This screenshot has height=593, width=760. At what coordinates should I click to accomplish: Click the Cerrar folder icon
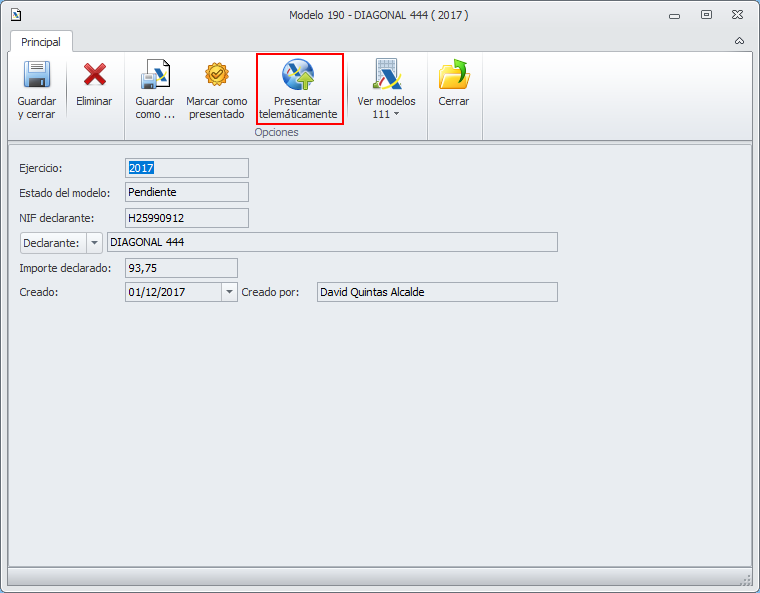pos(454,74)
